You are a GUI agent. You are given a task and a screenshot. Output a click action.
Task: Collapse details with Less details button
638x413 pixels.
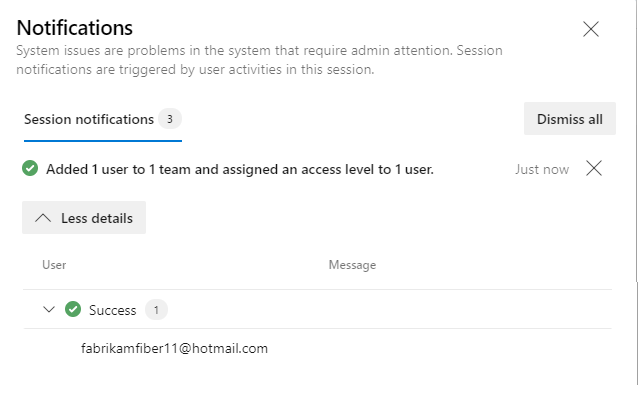coord(84,217)
